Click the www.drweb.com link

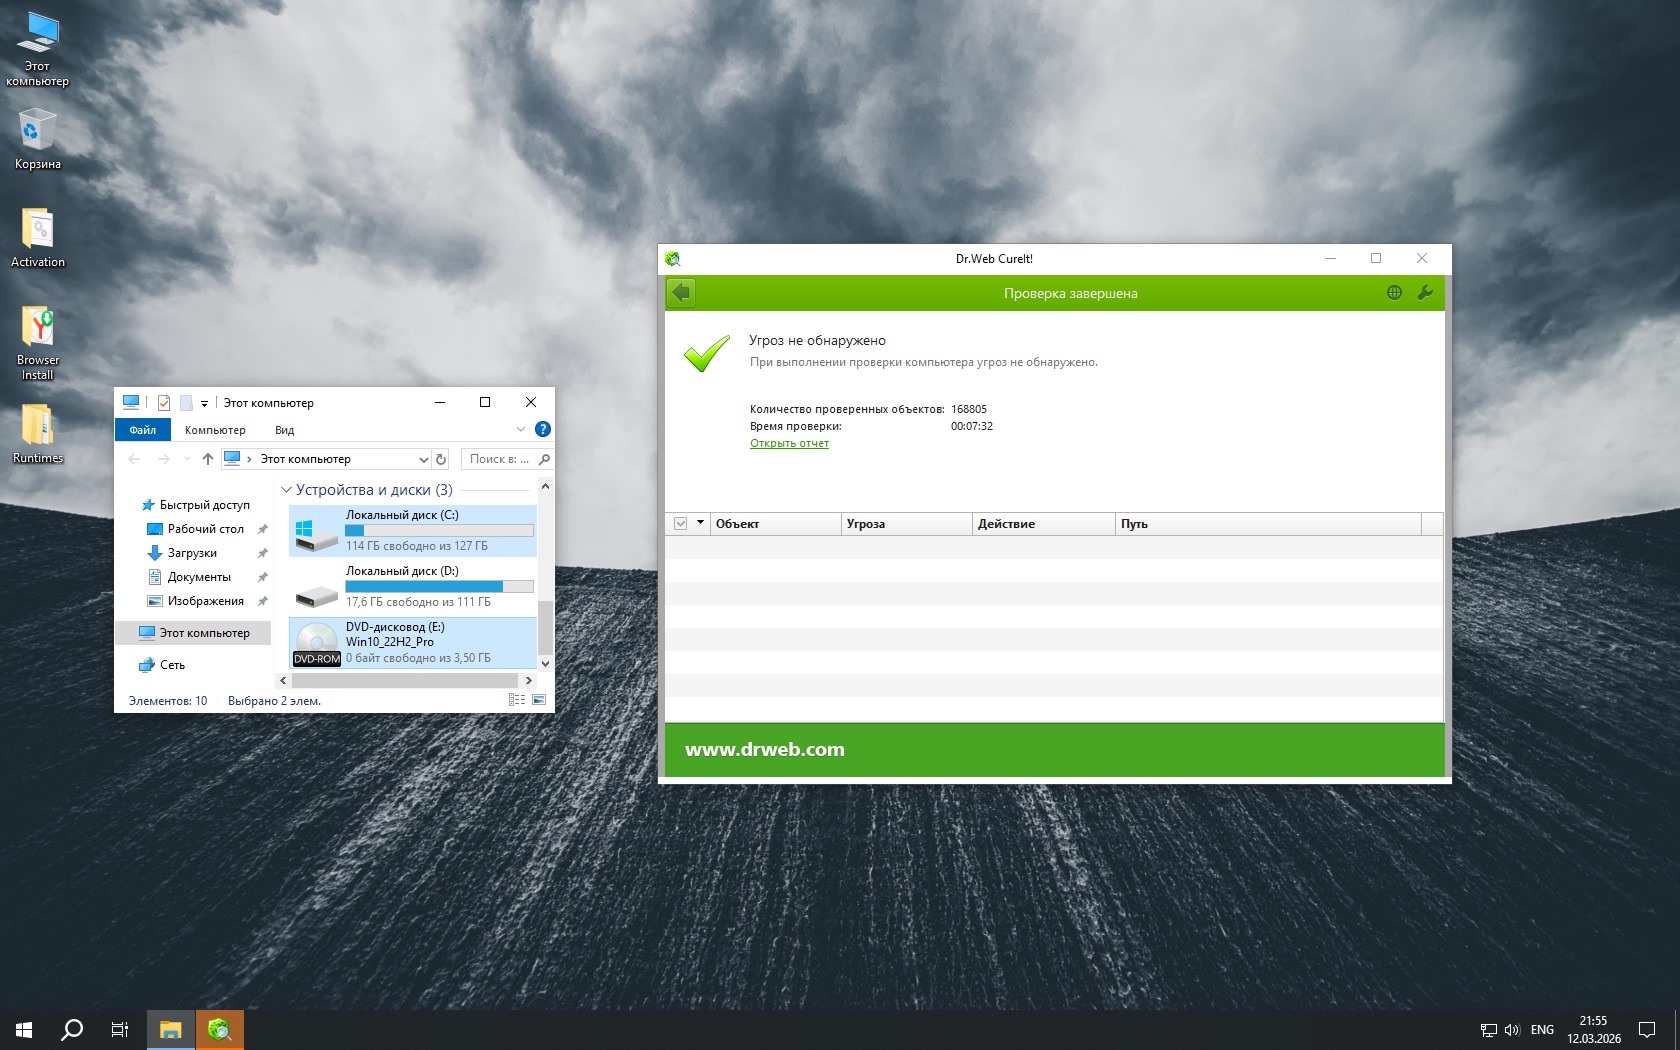coord(764,749)
